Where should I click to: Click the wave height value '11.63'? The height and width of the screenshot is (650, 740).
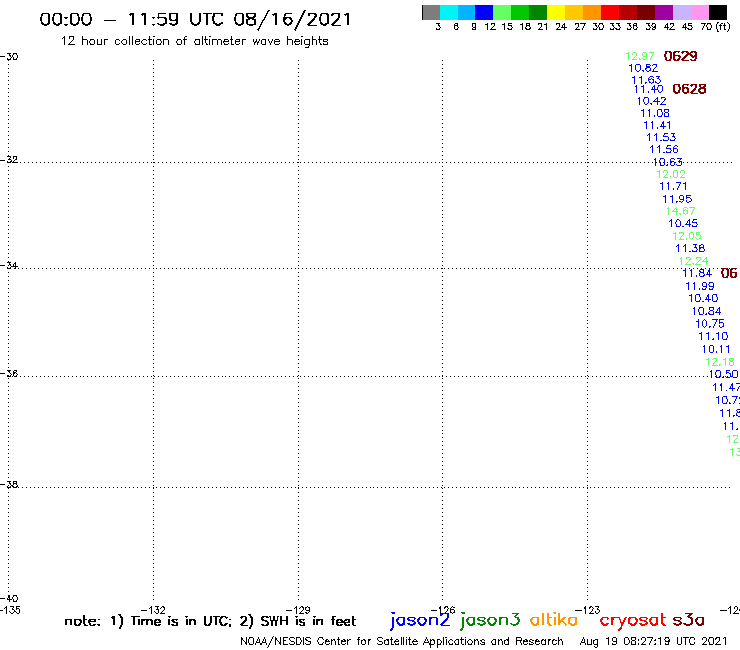(646, 80)
